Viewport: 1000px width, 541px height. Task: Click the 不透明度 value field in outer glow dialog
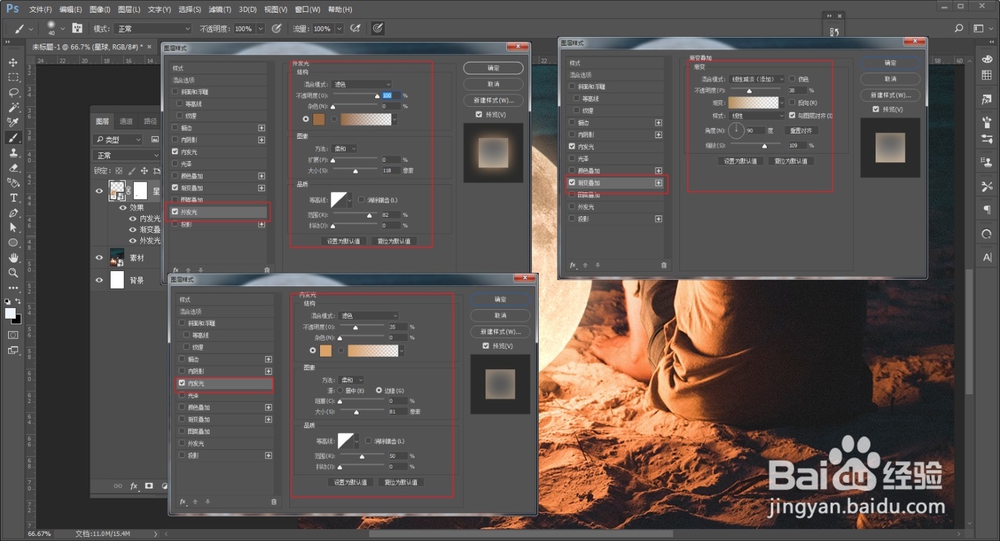[x=390, y=96]
